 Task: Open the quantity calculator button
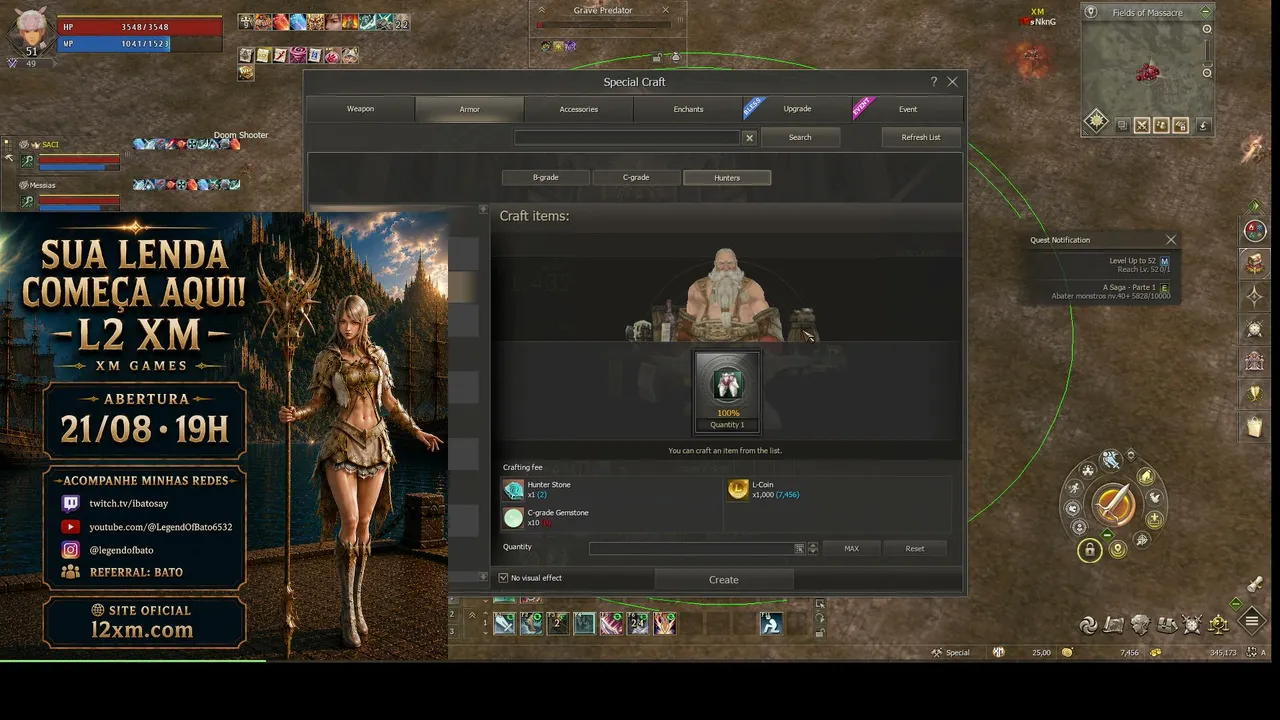(799, 548)
